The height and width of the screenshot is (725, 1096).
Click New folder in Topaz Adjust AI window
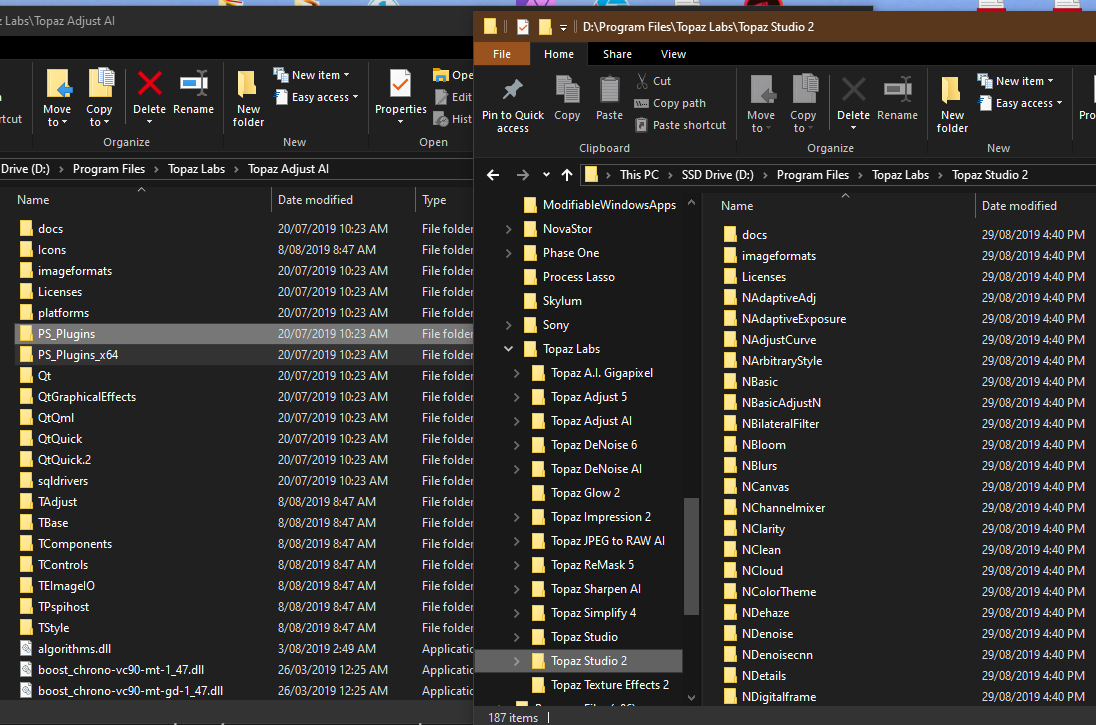point(248,98)
